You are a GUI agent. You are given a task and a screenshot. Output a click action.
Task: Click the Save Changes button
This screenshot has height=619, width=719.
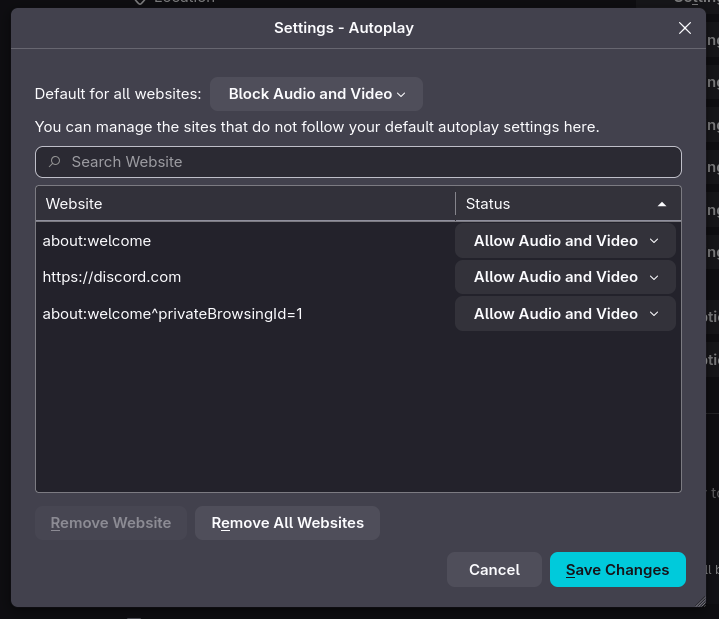pyautogui.click(x=617, y=570)
